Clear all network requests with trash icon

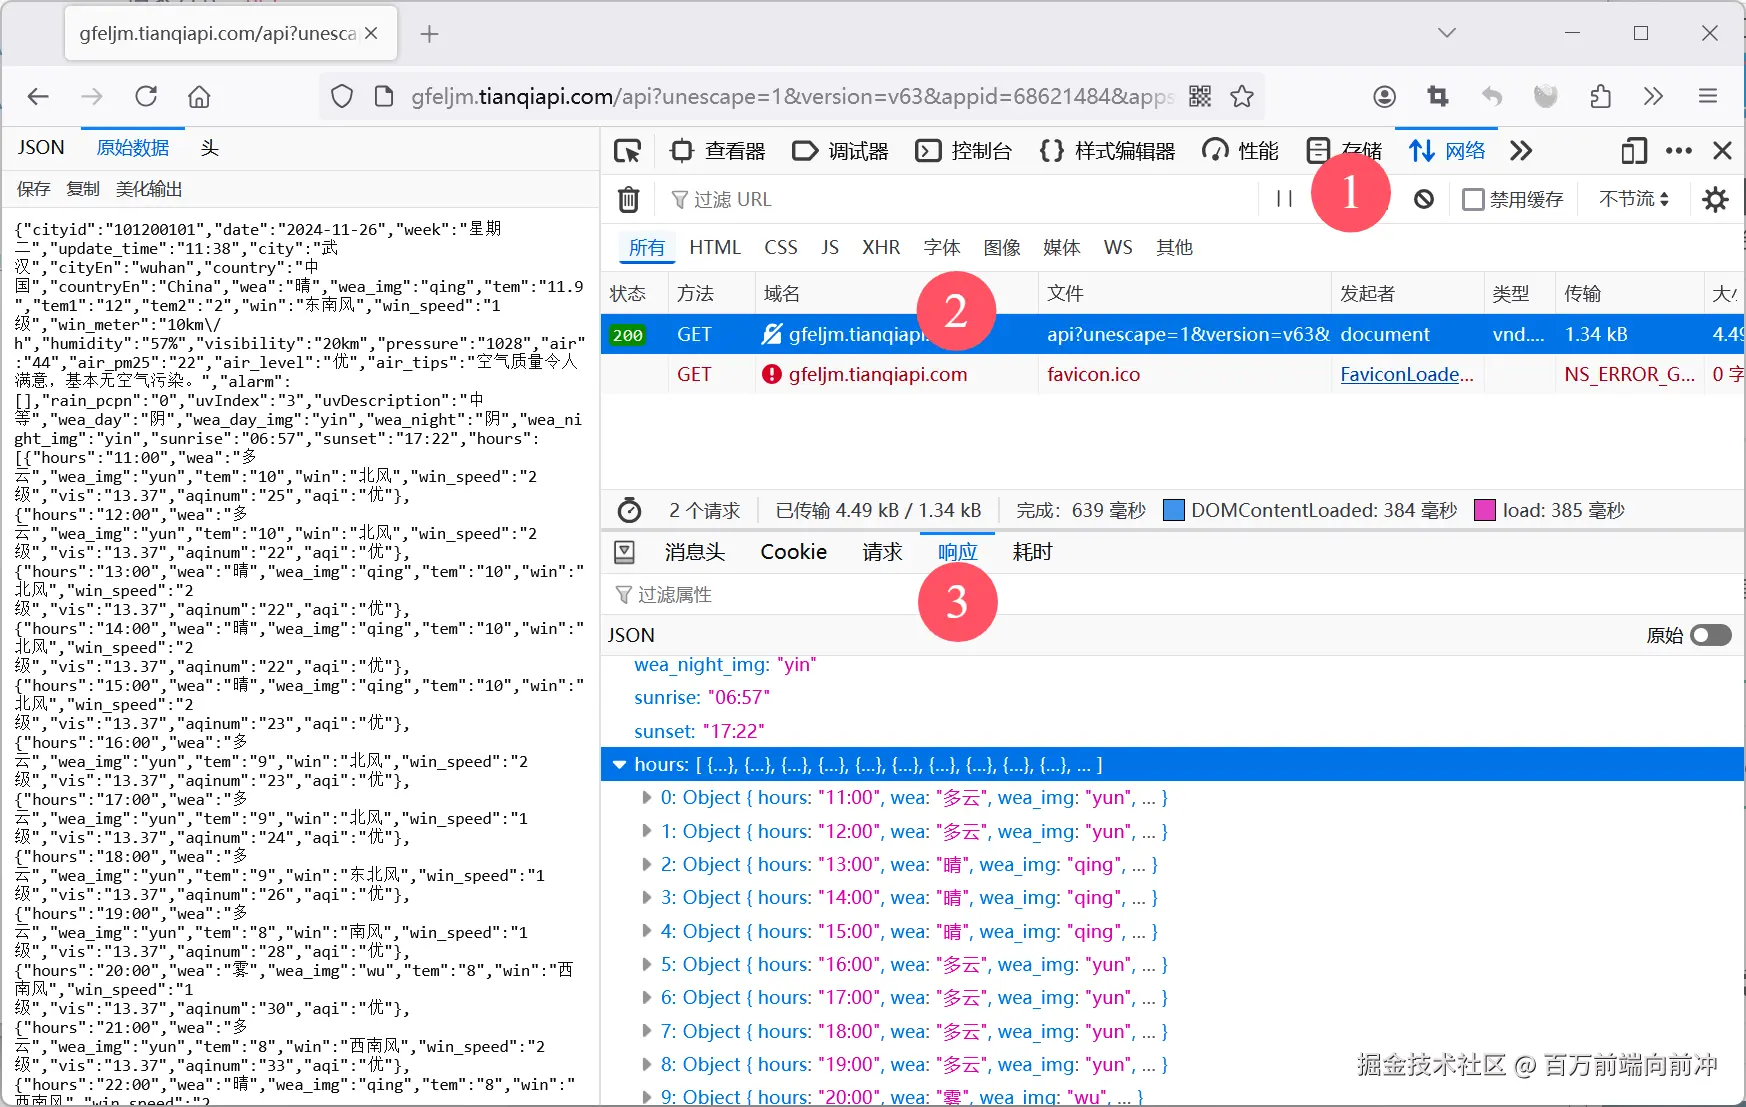pyautogui.click(x=628, y=199)
